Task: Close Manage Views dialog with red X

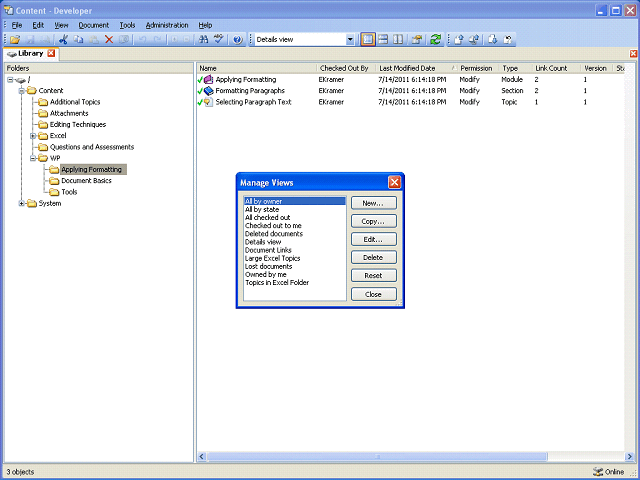Action: point(394,182)
